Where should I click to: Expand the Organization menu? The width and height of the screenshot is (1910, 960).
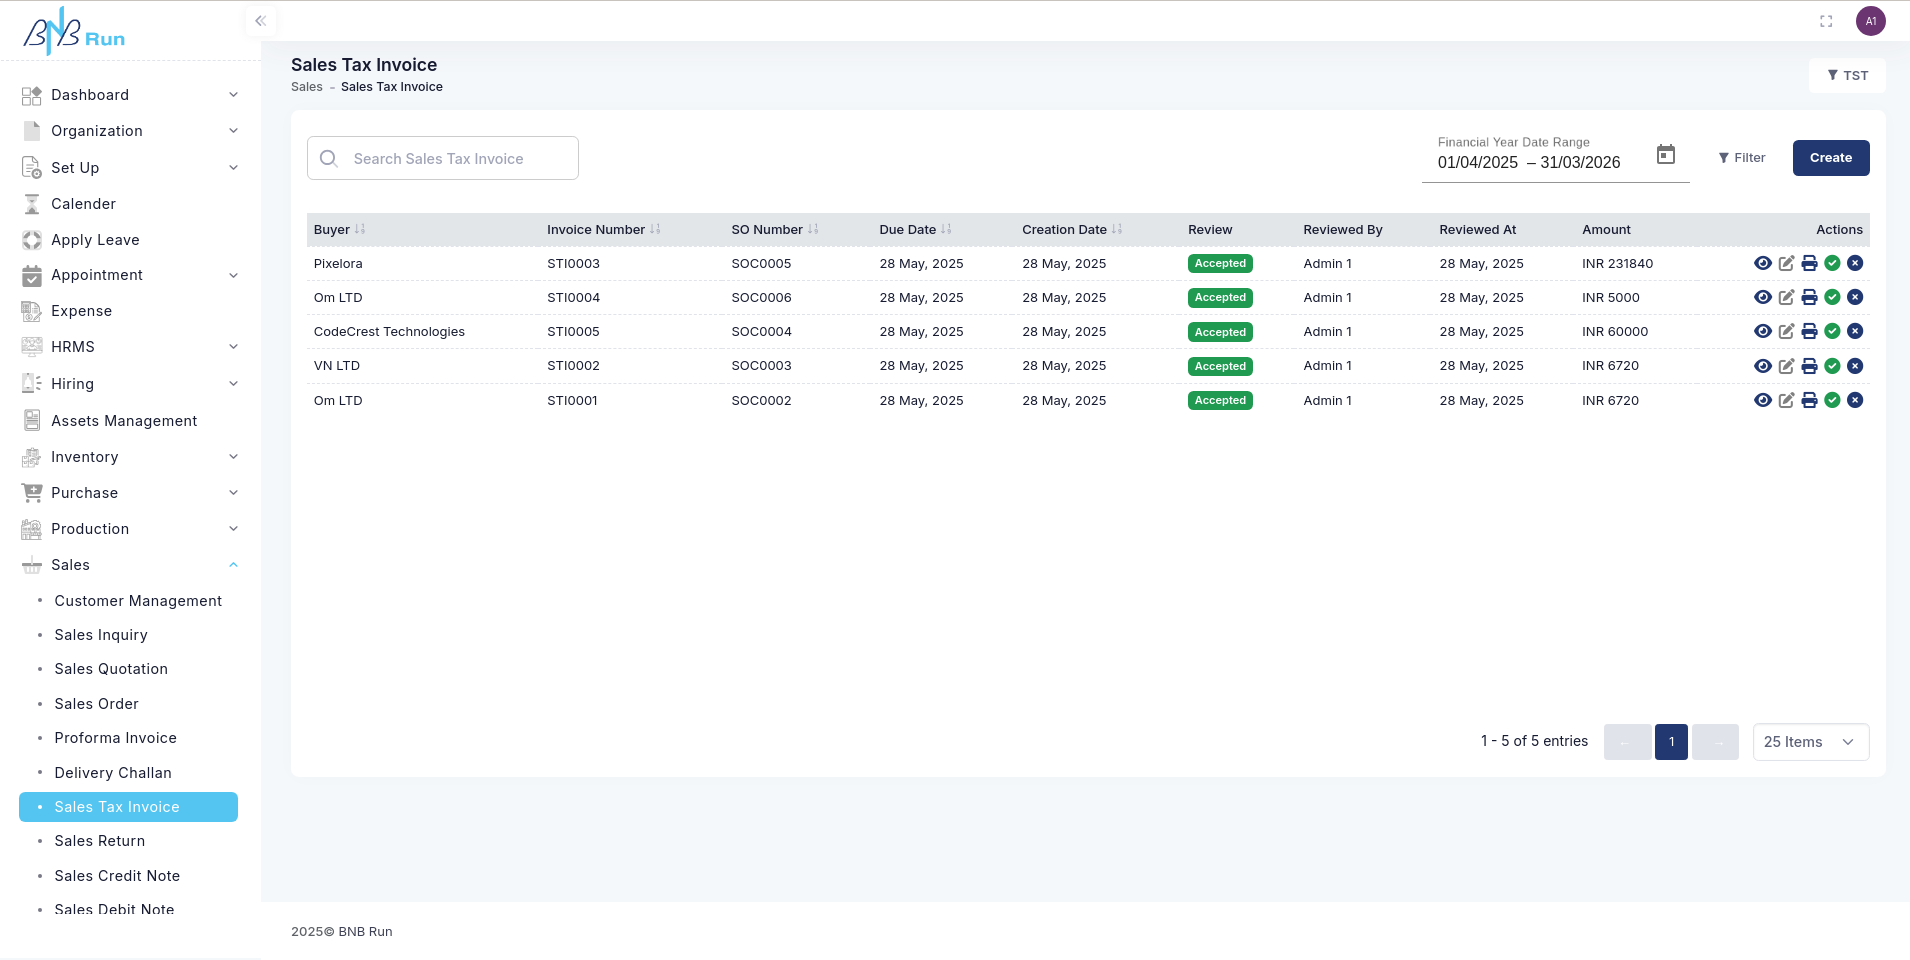click(130, 131)
